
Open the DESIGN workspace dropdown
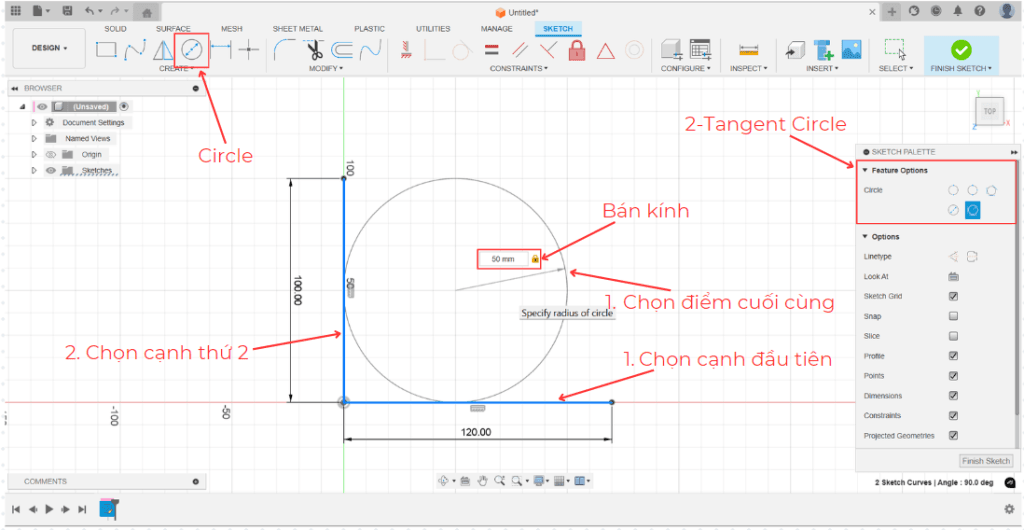49,48
